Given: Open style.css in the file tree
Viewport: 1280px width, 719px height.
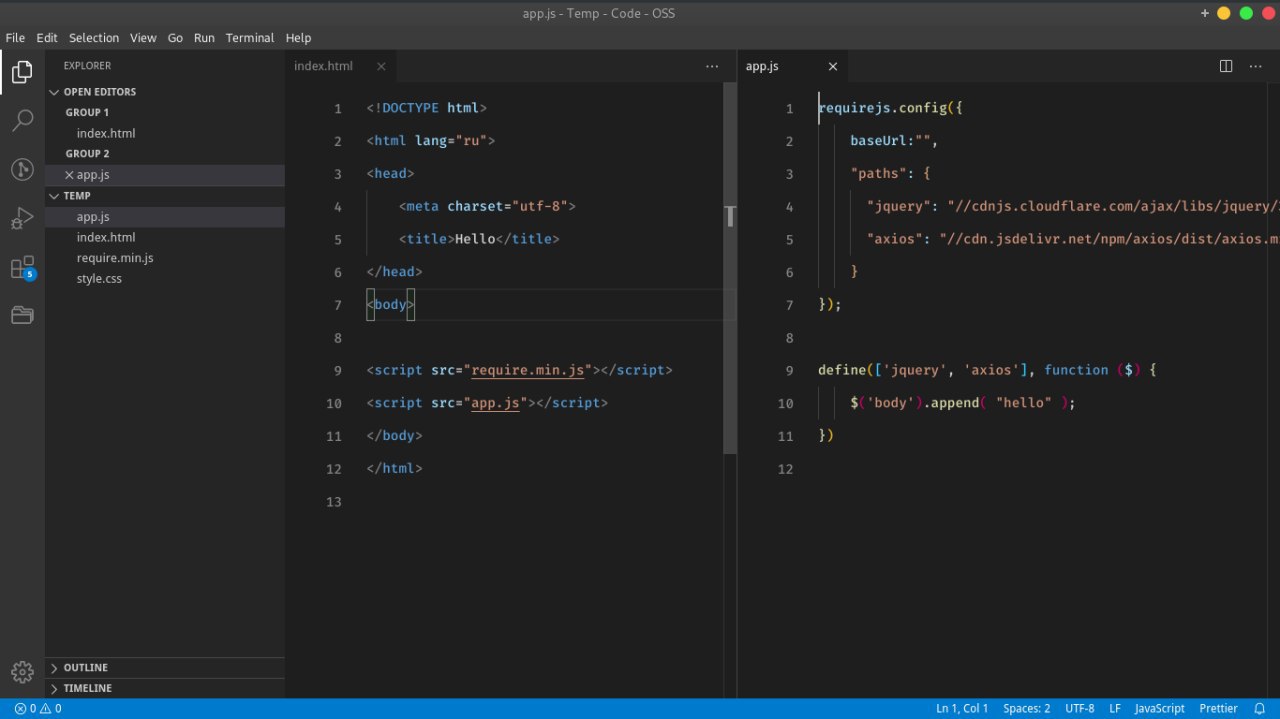Looking at the screenshot, I should (165, 279).
